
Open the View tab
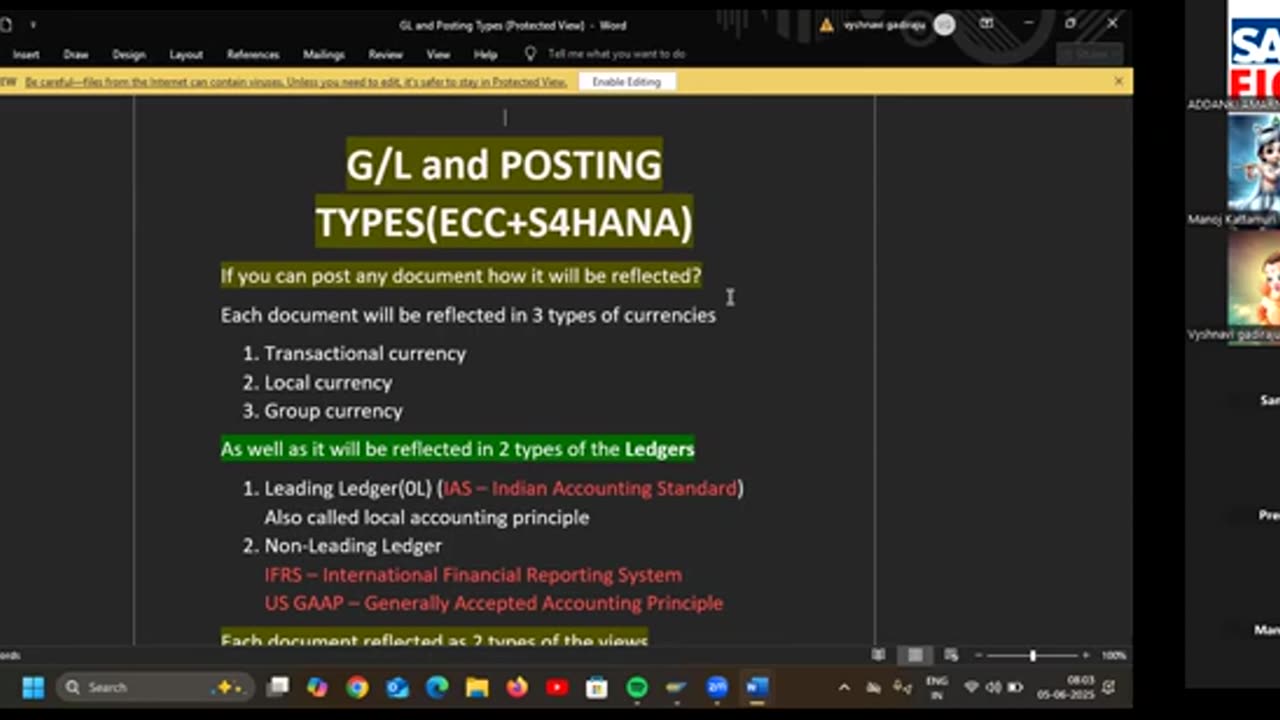439,54
